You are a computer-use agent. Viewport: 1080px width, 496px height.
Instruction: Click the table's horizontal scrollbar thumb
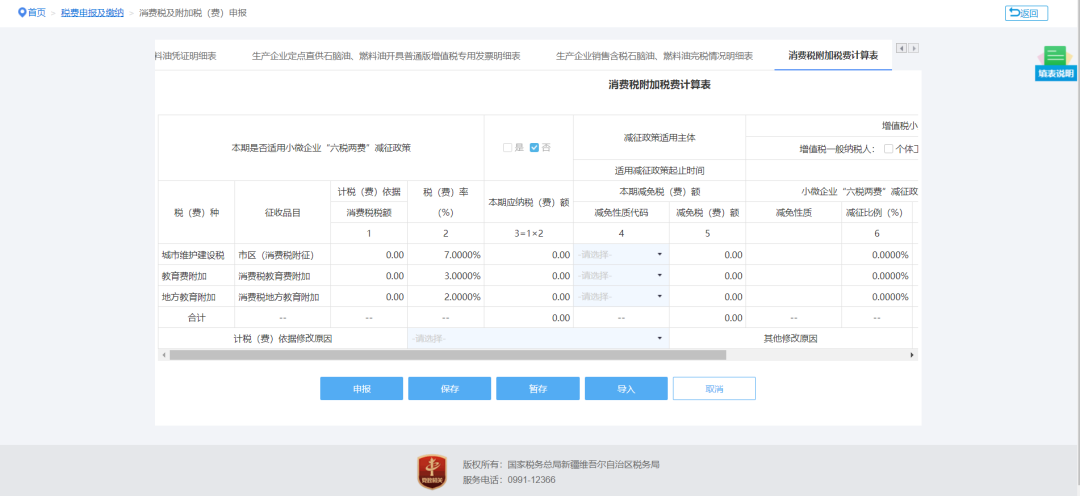pos(447,355)
